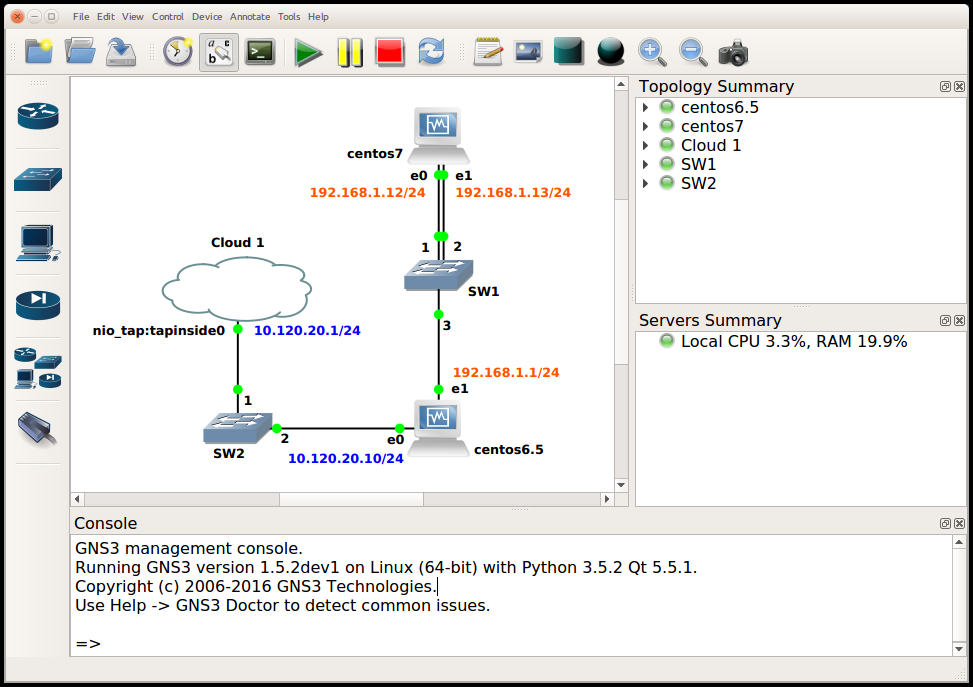The image size is (973, 687).
Task: Open the View menu
Action: pyautogui.click(x=133, y=17)
